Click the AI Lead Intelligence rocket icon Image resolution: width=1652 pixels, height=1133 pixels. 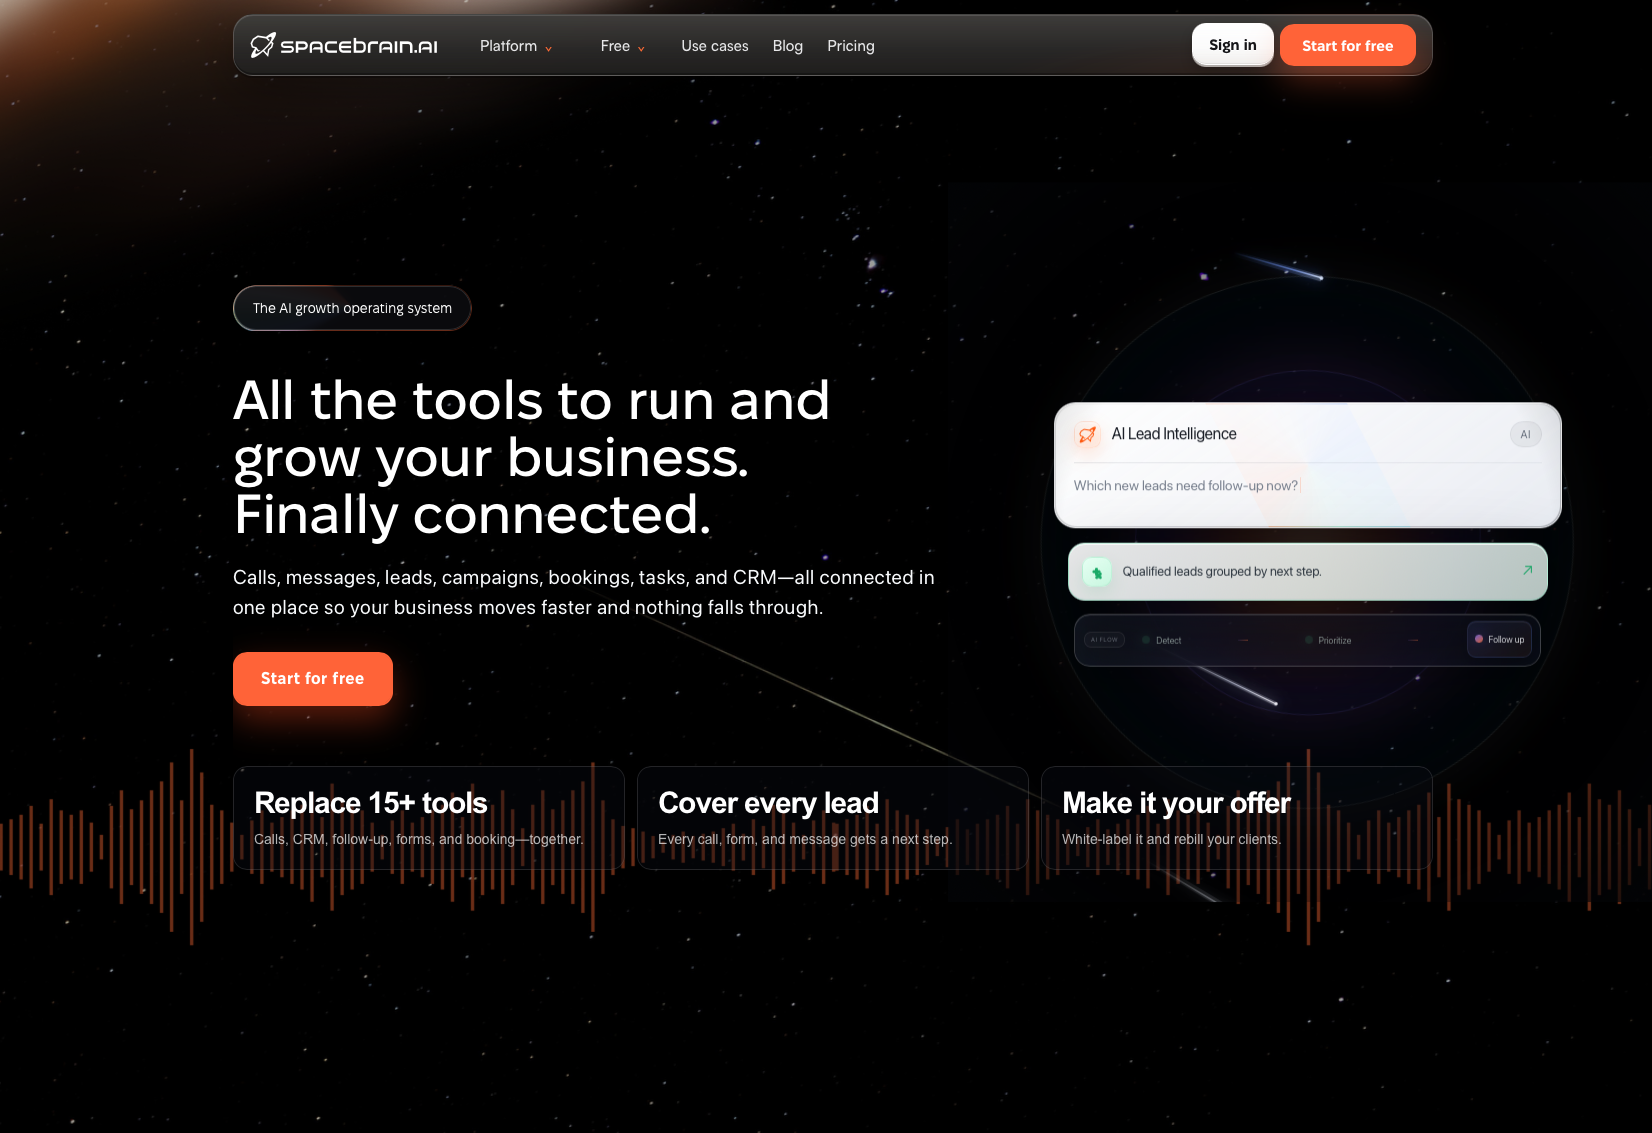click(x=1087, y=434)
